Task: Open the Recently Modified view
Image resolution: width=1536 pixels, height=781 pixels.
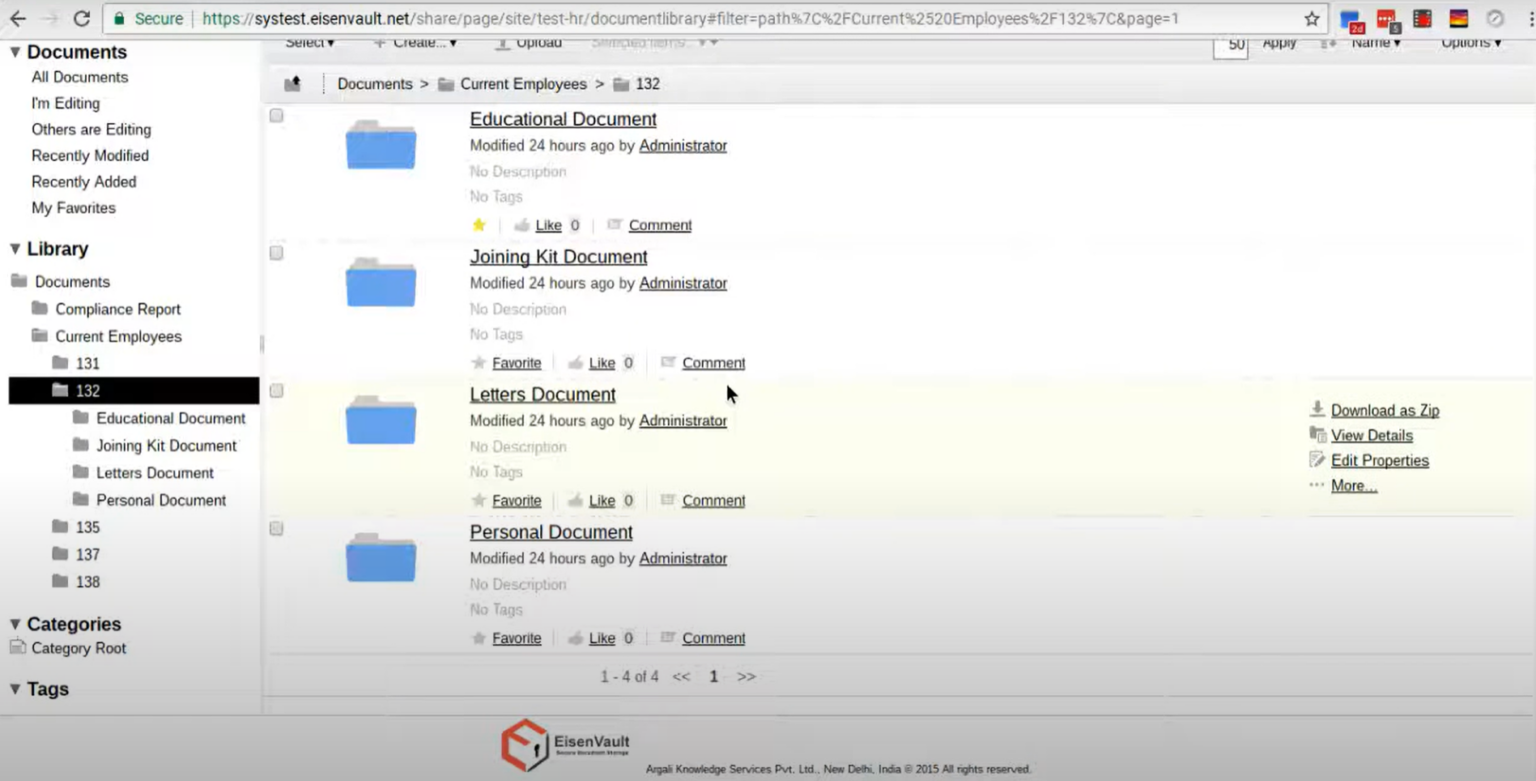Action: click(x=90, y=155)
